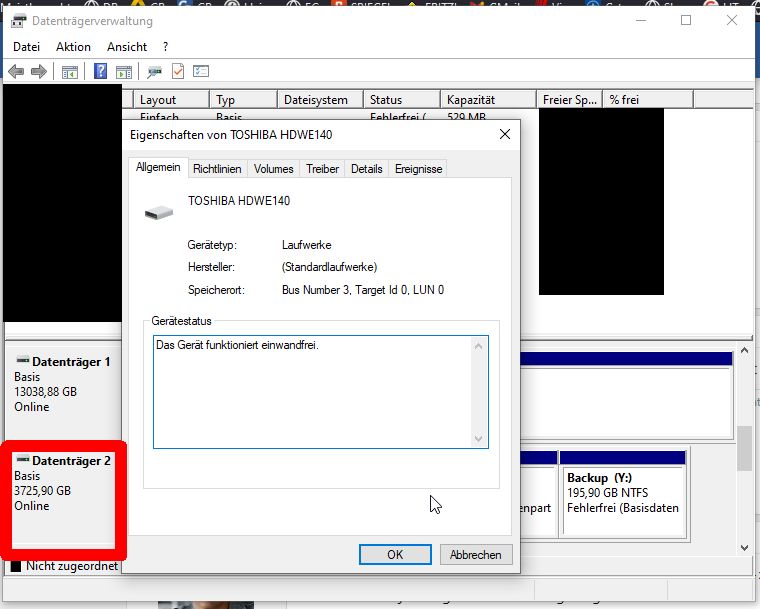Click the checkmark properties toolbar icon
Image resolution: width=760 pixels, height=609 pixels.
point(178,72)
